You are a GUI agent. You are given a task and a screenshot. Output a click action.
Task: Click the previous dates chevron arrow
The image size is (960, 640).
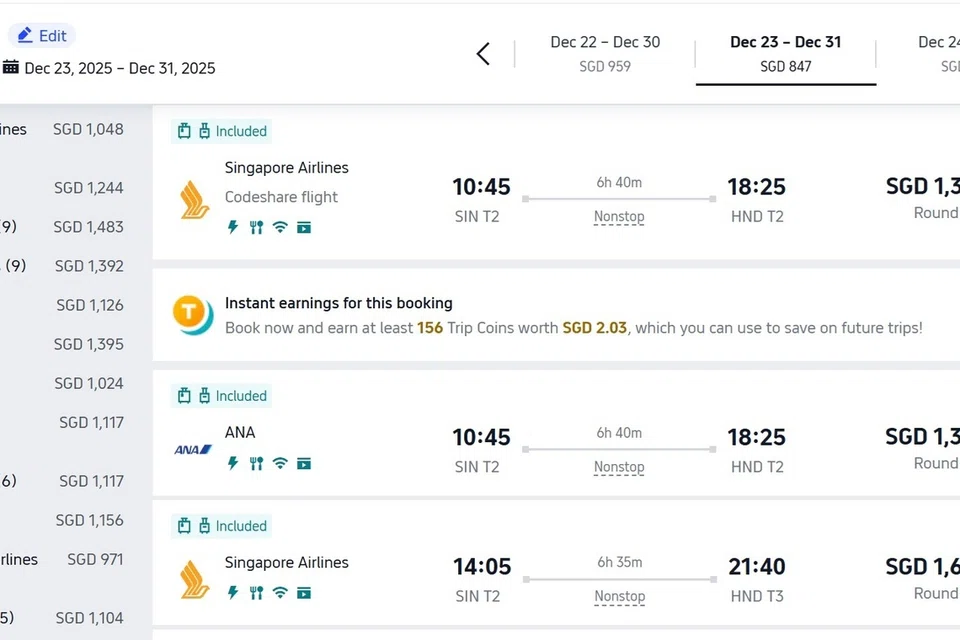click(483, 54)
